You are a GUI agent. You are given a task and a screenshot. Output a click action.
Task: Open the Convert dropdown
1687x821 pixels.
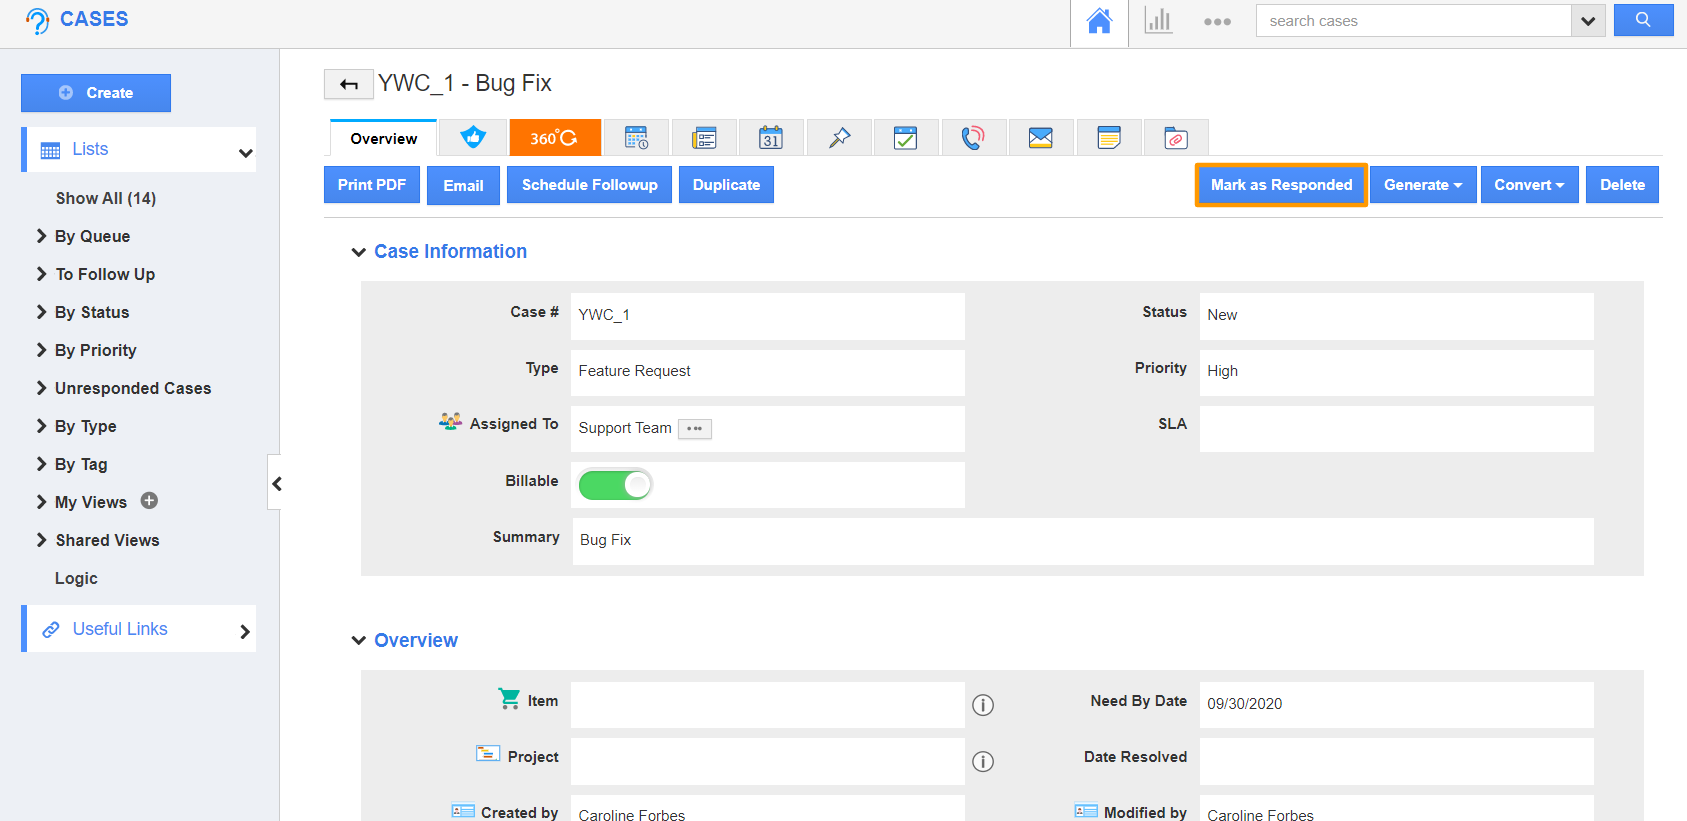click(x=1528, y=185)
